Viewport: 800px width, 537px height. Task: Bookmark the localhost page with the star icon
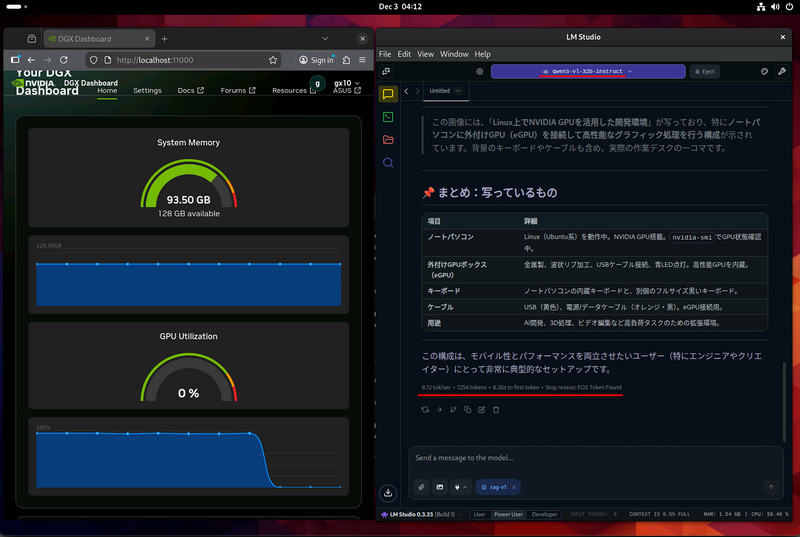[273, 60]
